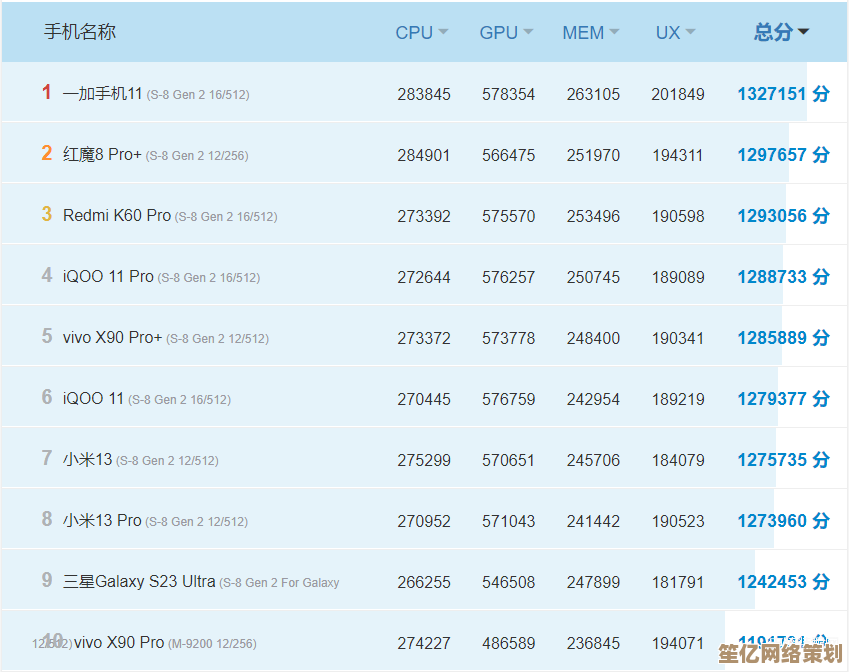Screen dimensions: 849x672
Task: Click the orange rank 2 number
Action: [x=46, y=154]
